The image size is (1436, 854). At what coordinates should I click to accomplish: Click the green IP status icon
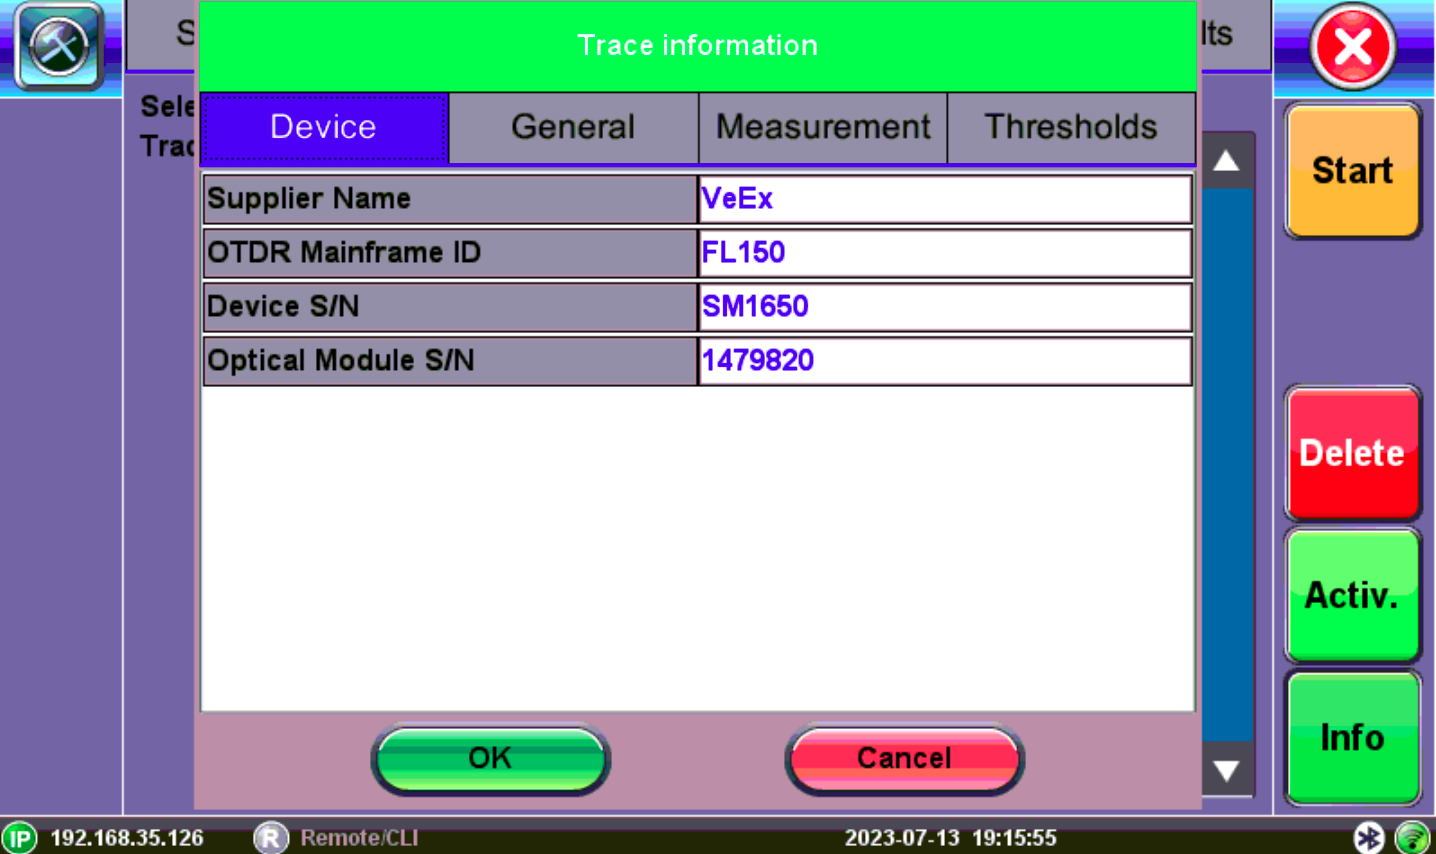[x=19, y=837]
